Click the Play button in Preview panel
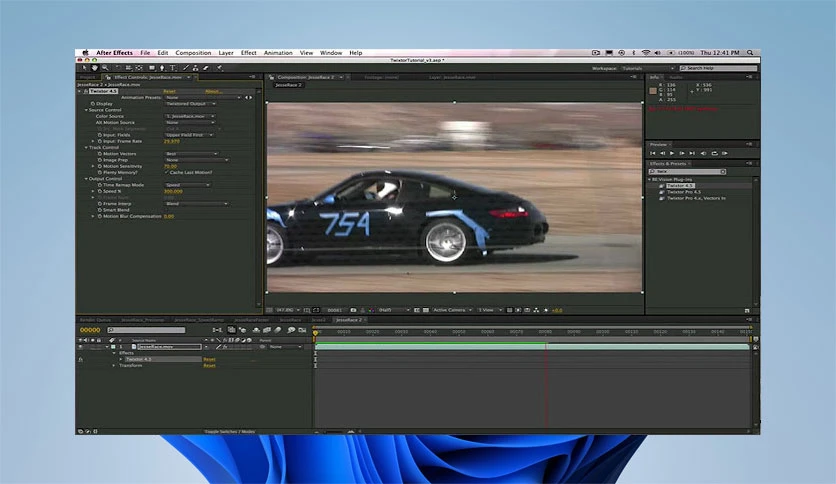This screenshot has height=484, width=836. (672, 154)
